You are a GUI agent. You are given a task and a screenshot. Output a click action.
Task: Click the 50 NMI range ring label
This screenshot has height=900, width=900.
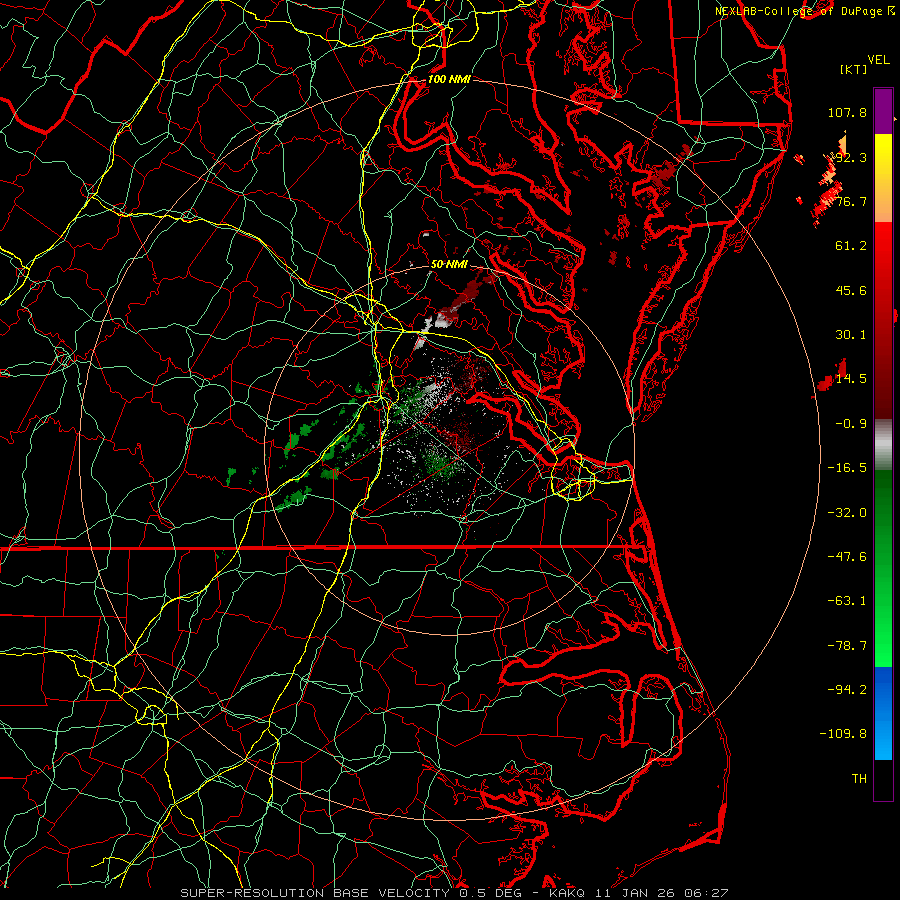coord(449,264)
